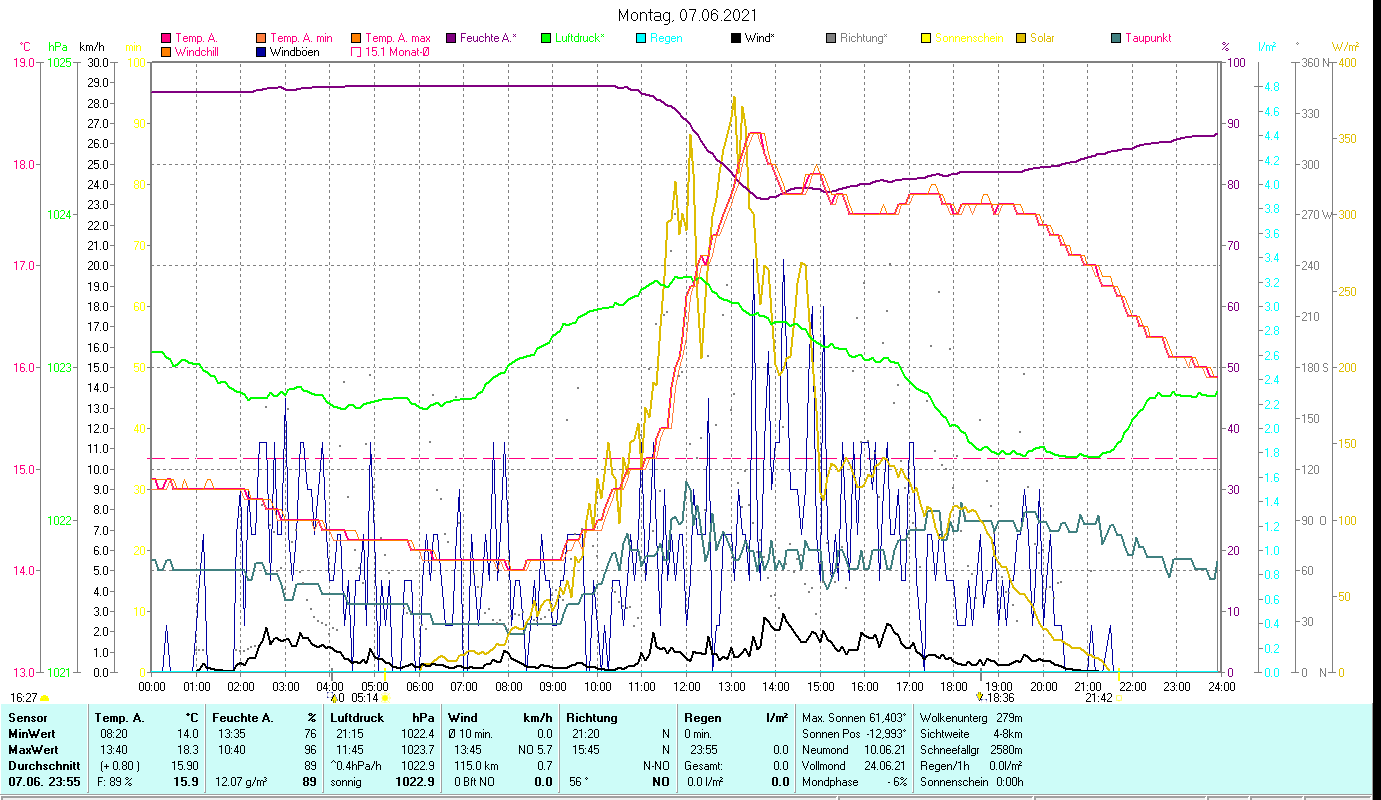Select the Luftdruck column header in table
Viewport: 1381px width, 800px height.
click(x=356, y=718)
